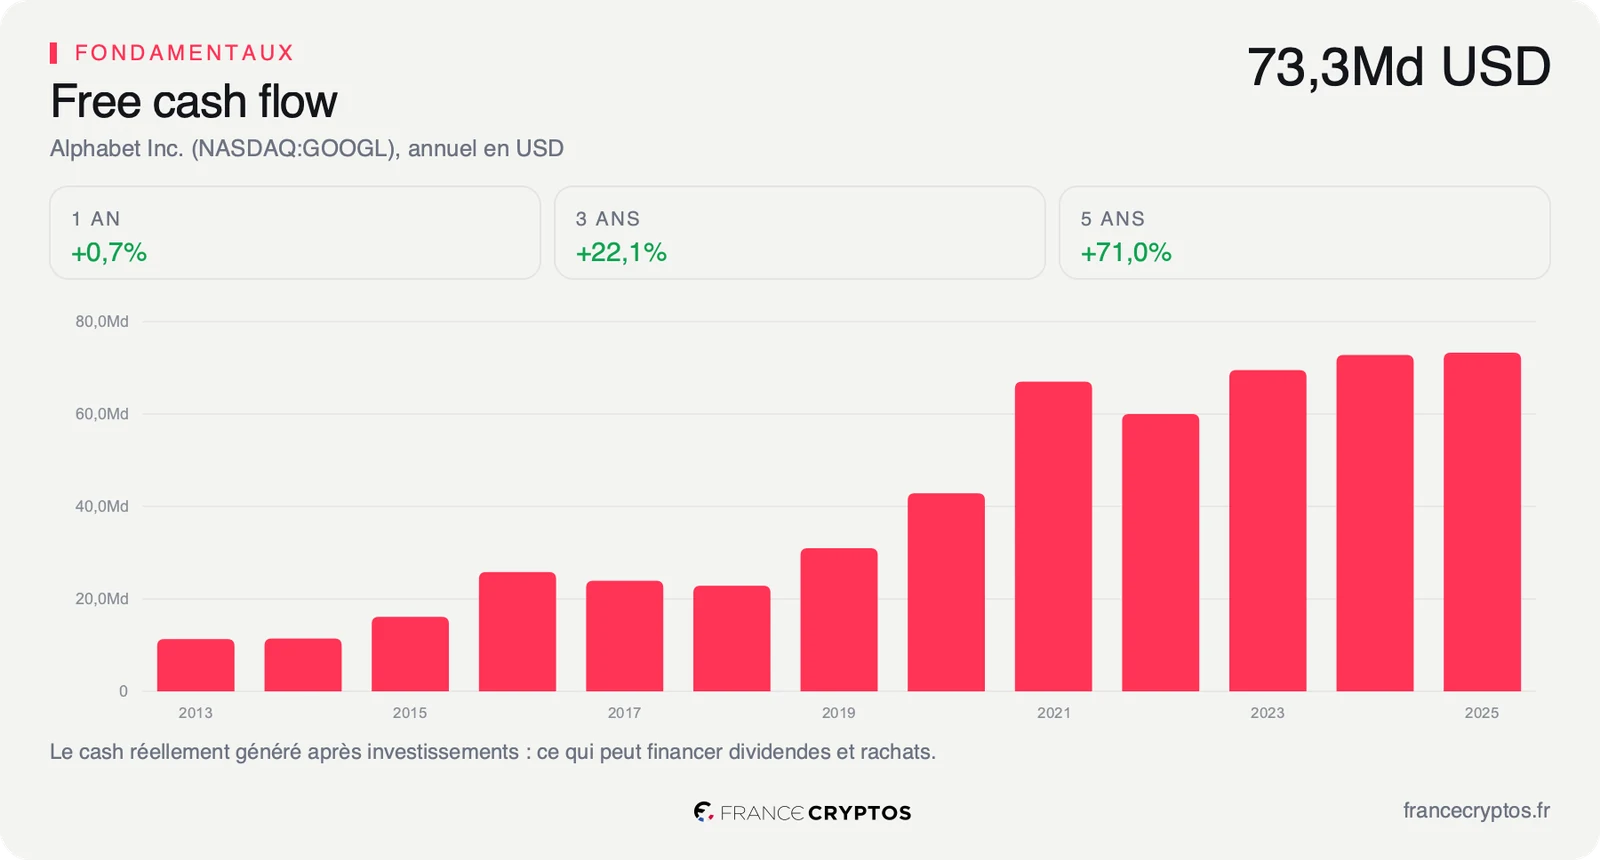Click the 2025 free cash flow bar
Screen dimensions: 1600x860
pyautogui.click(x=1482, y=522)
